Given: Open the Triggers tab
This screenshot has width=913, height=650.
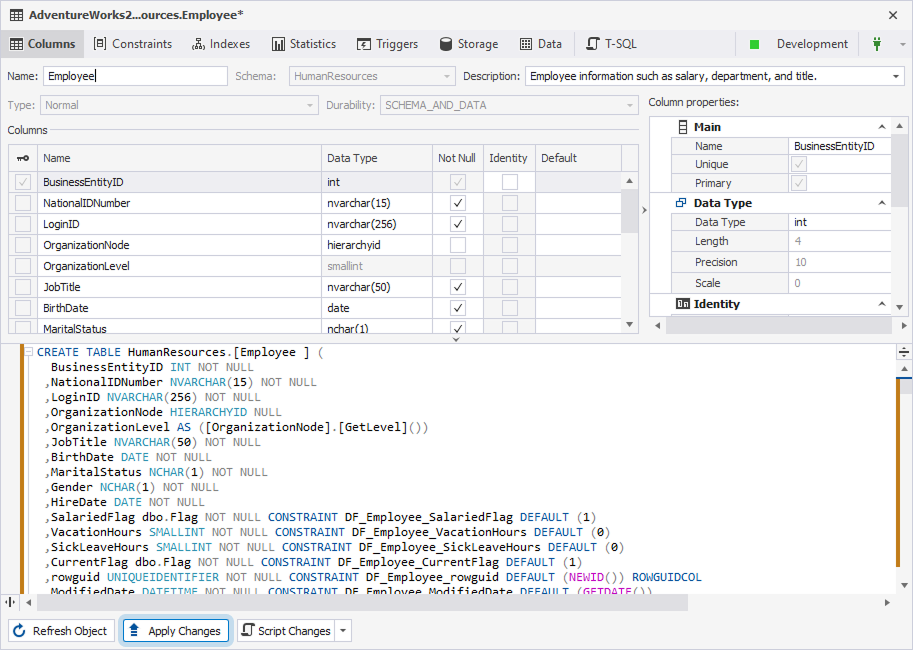Looking at the screenshot, I should click(x=387, y=44).
